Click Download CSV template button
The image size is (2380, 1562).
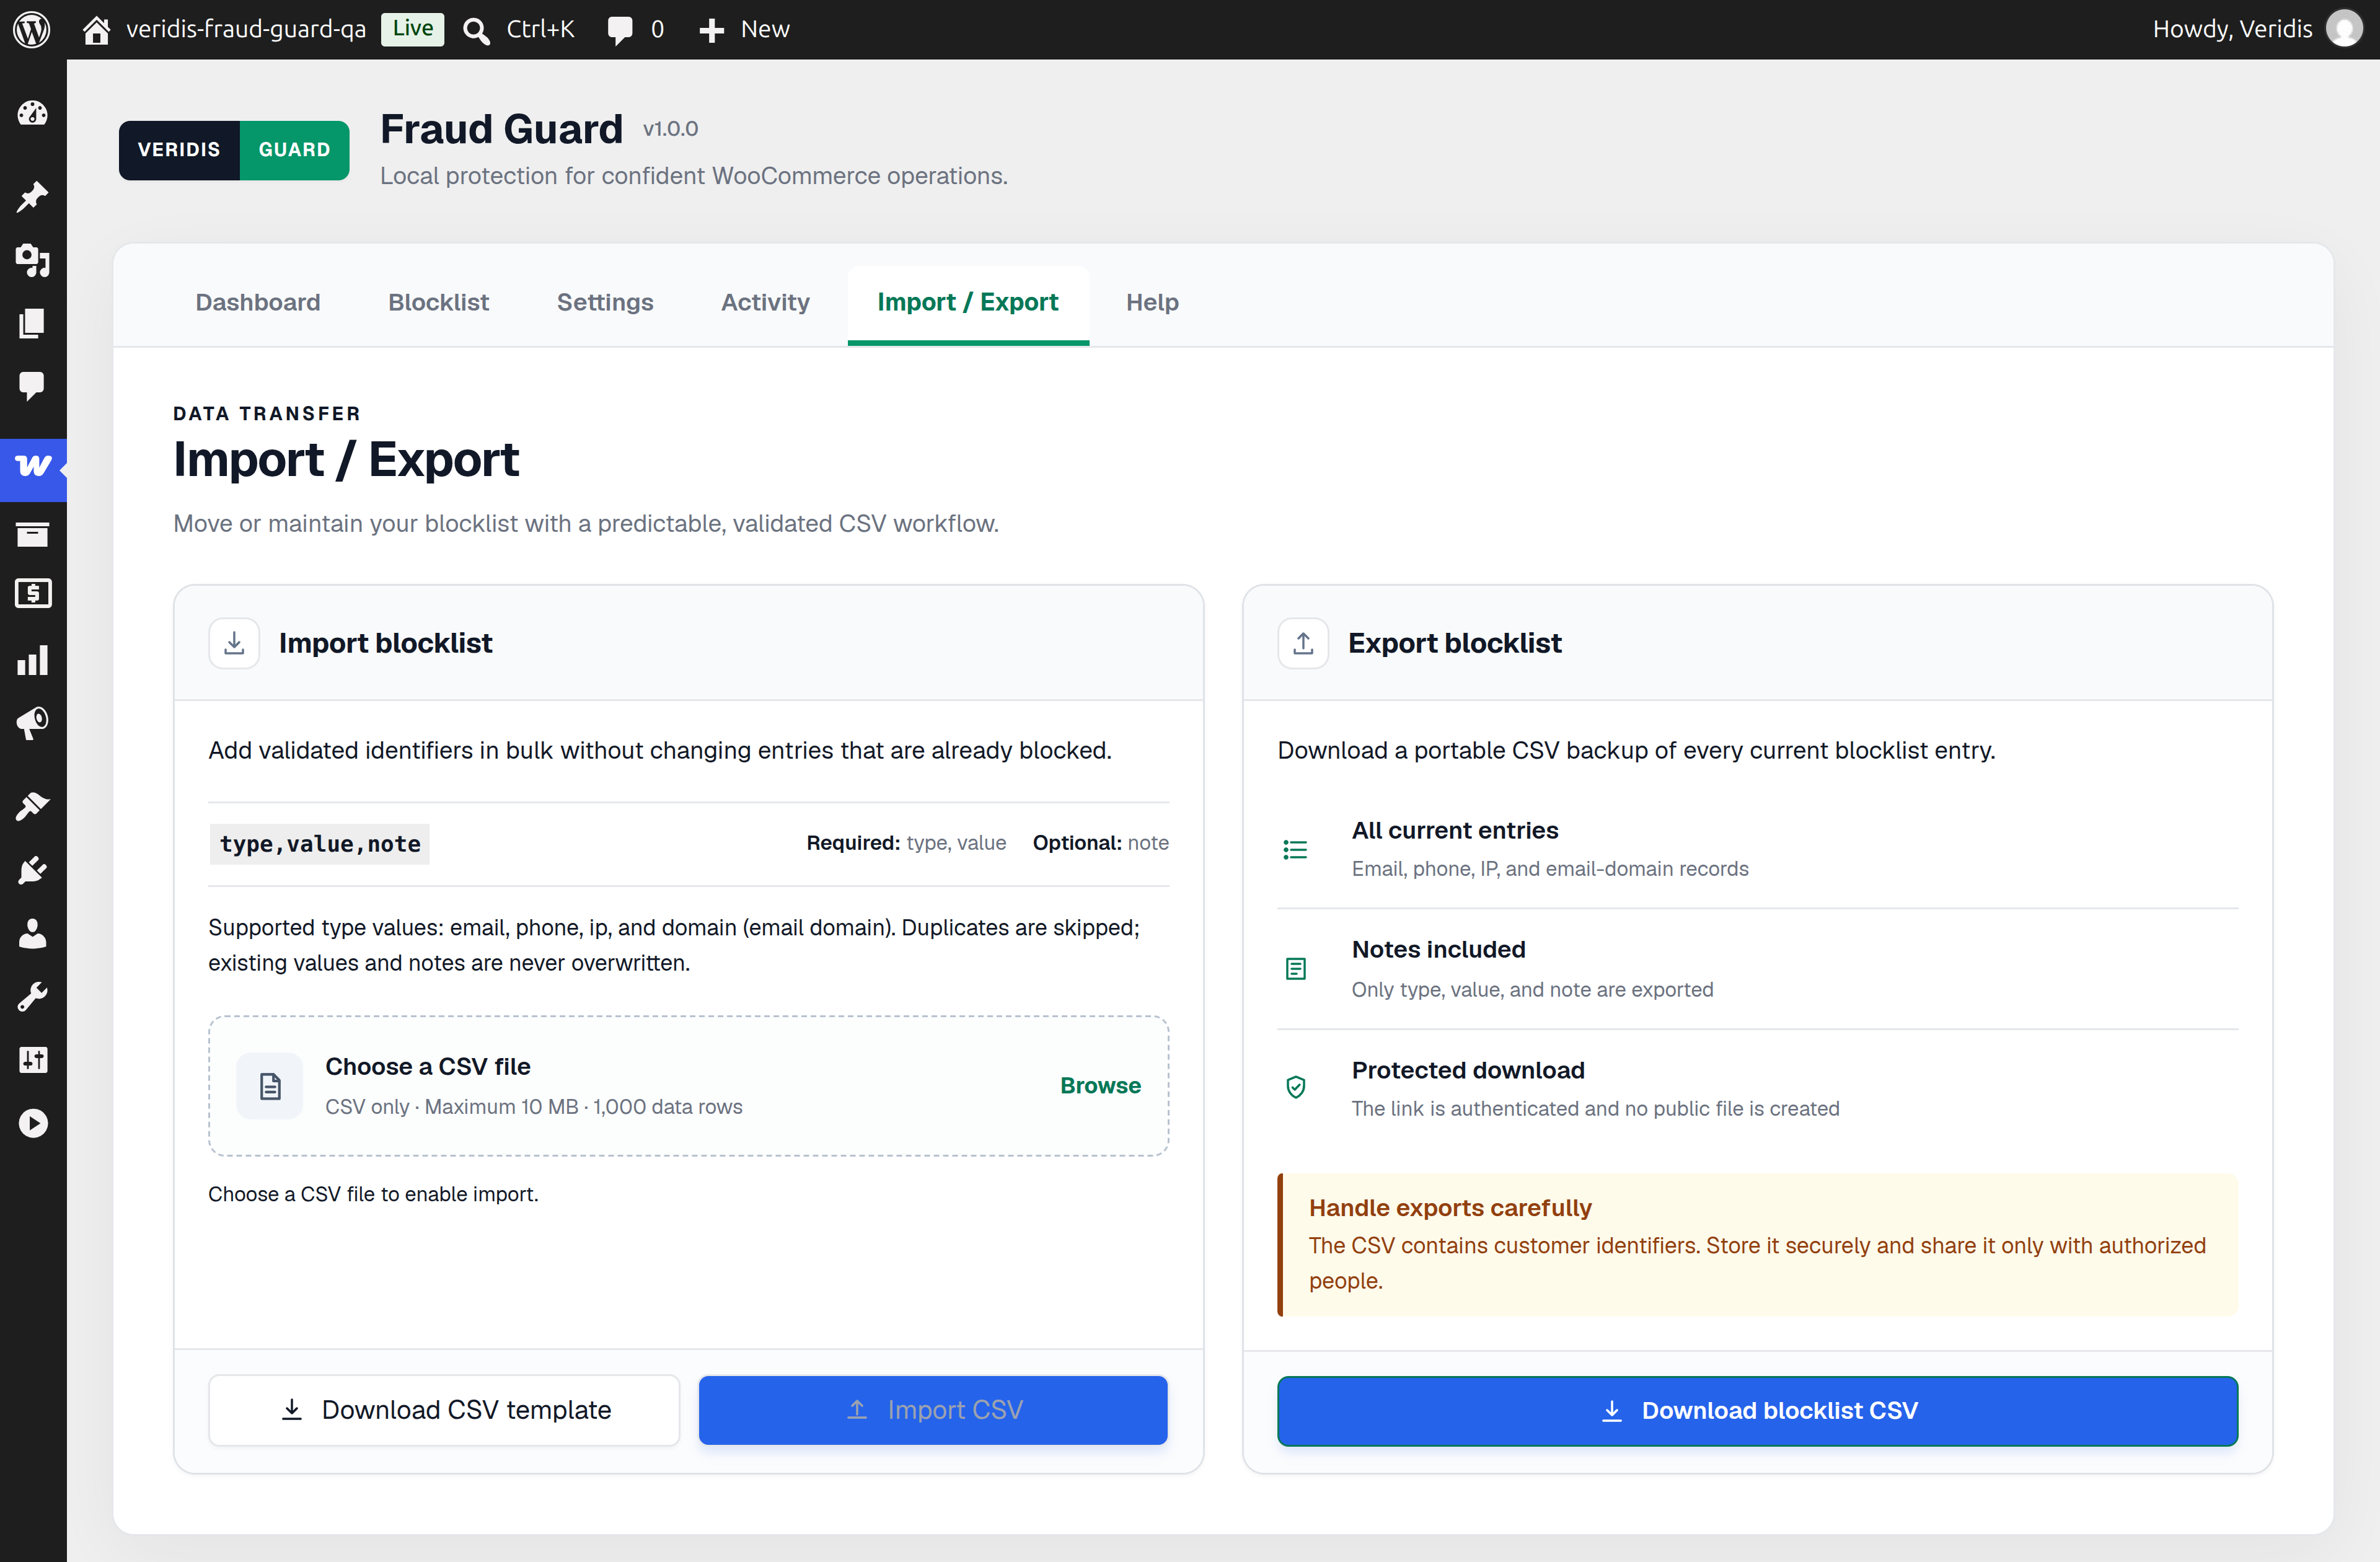(x=444, y=1409)
